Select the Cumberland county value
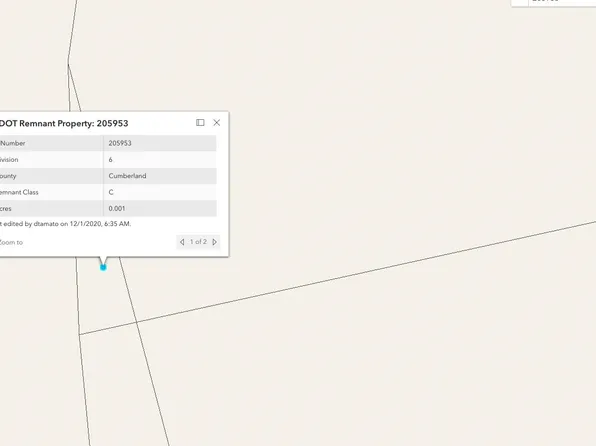 (127, 176)
